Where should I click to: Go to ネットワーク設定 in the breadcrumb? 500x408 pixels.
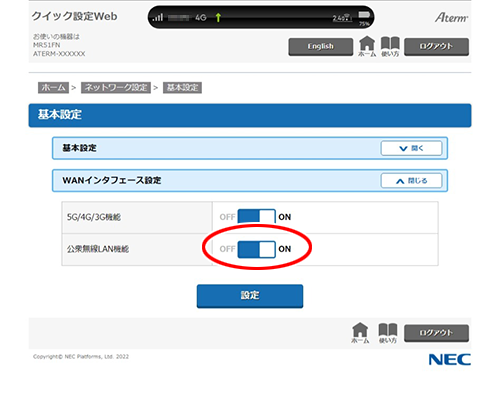116,88
